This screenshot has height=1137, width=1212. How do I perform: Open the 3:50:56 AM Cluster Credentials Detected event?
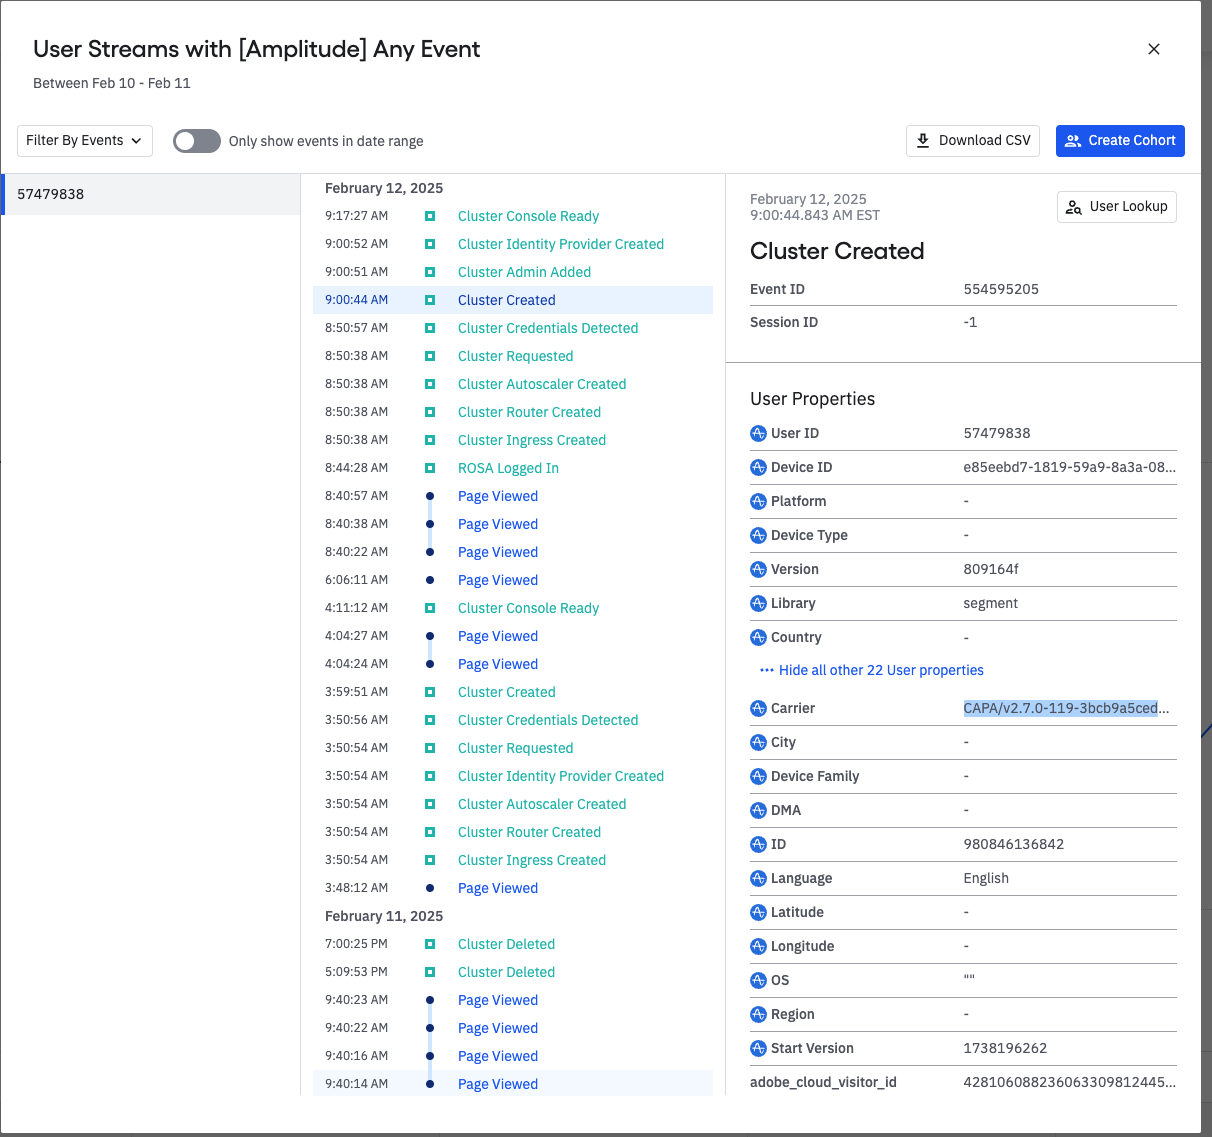tap(513, 720)
